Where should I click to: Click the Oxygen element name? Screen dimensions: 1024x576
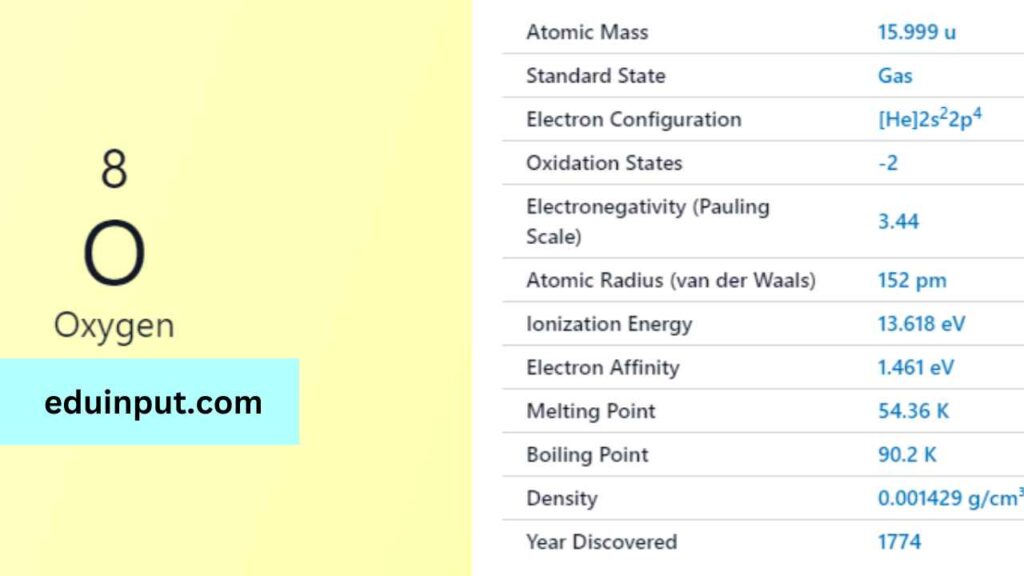(114, 325)
